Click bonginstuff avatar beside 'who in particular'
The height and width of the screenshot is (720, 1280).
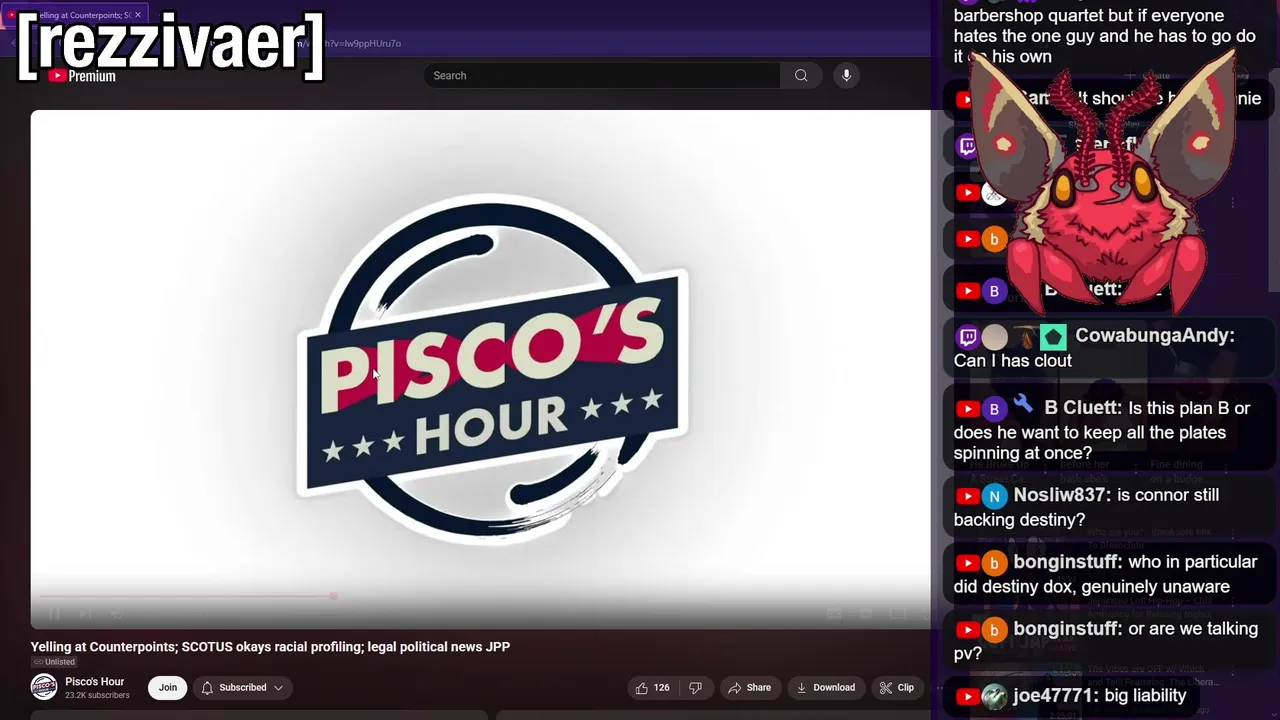(x=994, y=563)
